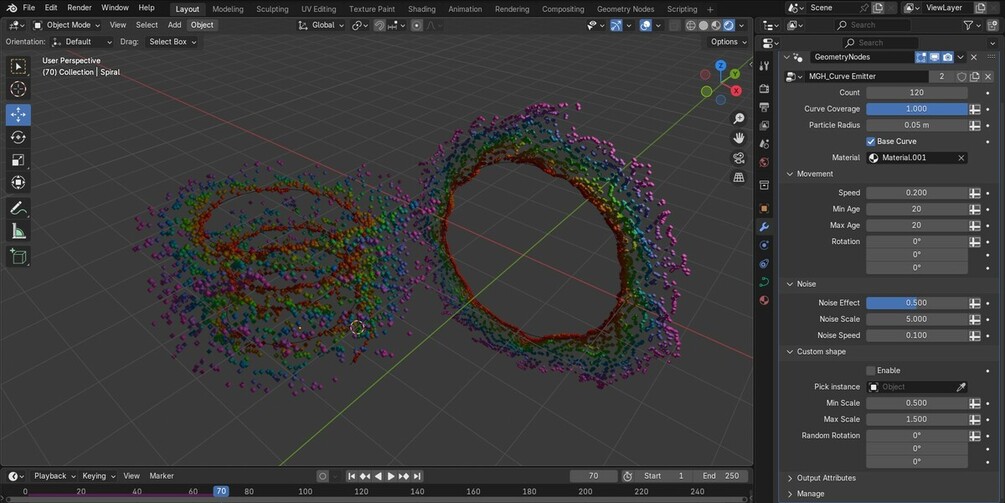Toggle camera view icon
Image resolution: width=1005 pixels, height=503 pixels.
click(x=738, y=158)
